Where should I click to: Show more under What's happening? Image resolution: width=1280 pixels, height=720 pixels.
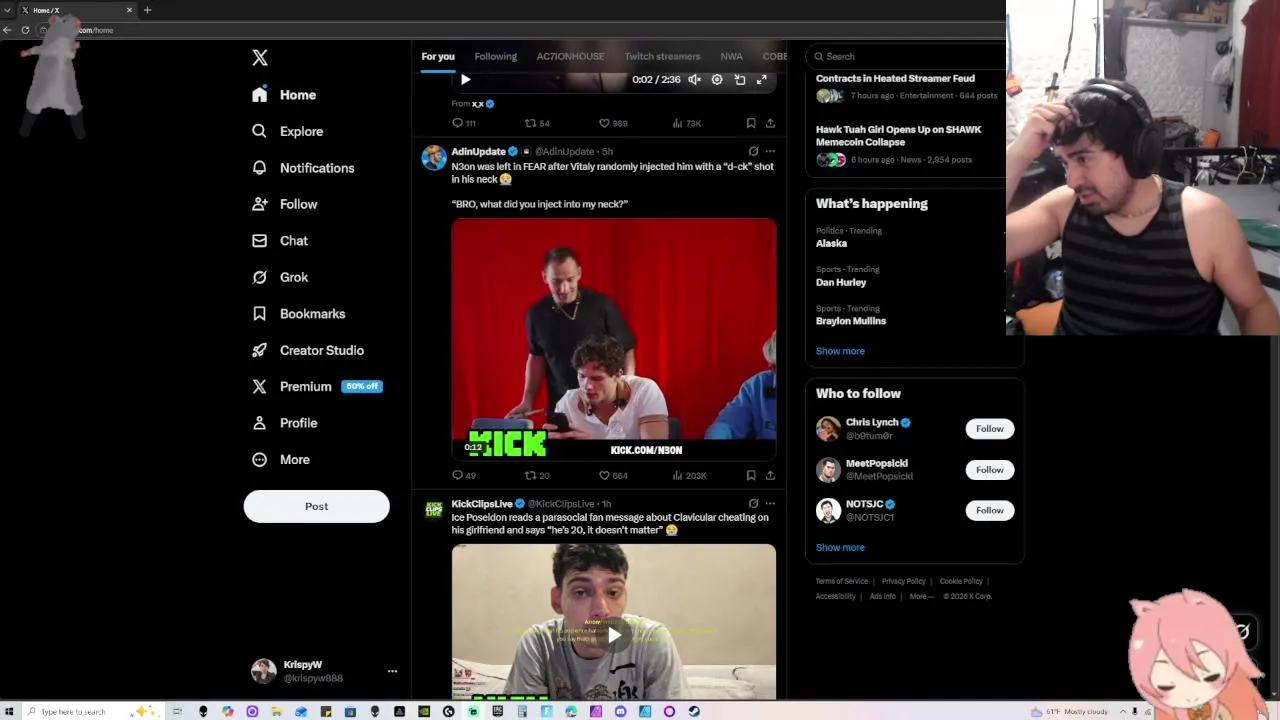pos(840,351)
